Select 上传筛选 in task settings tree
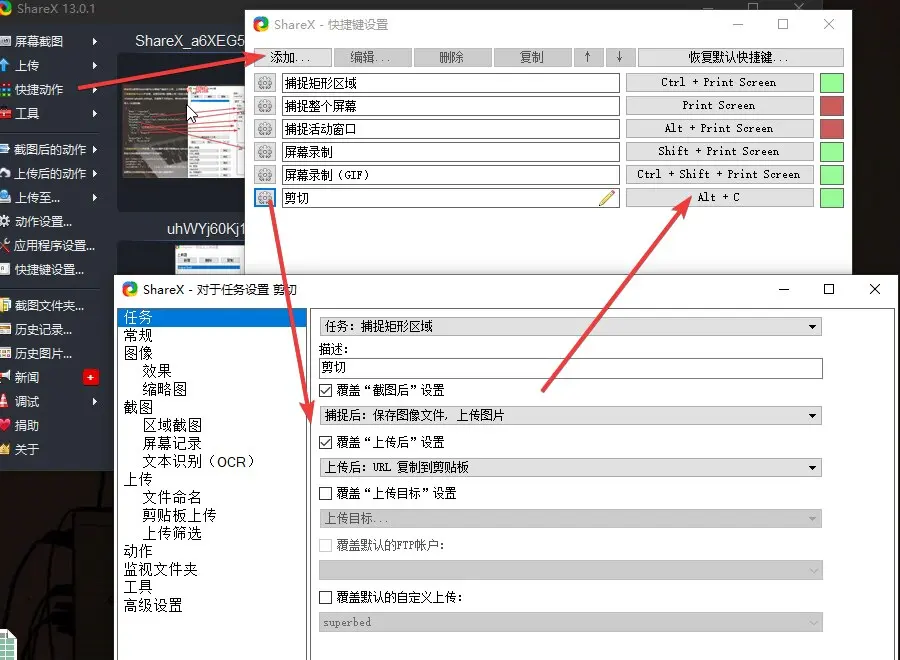 pos(172,533)
